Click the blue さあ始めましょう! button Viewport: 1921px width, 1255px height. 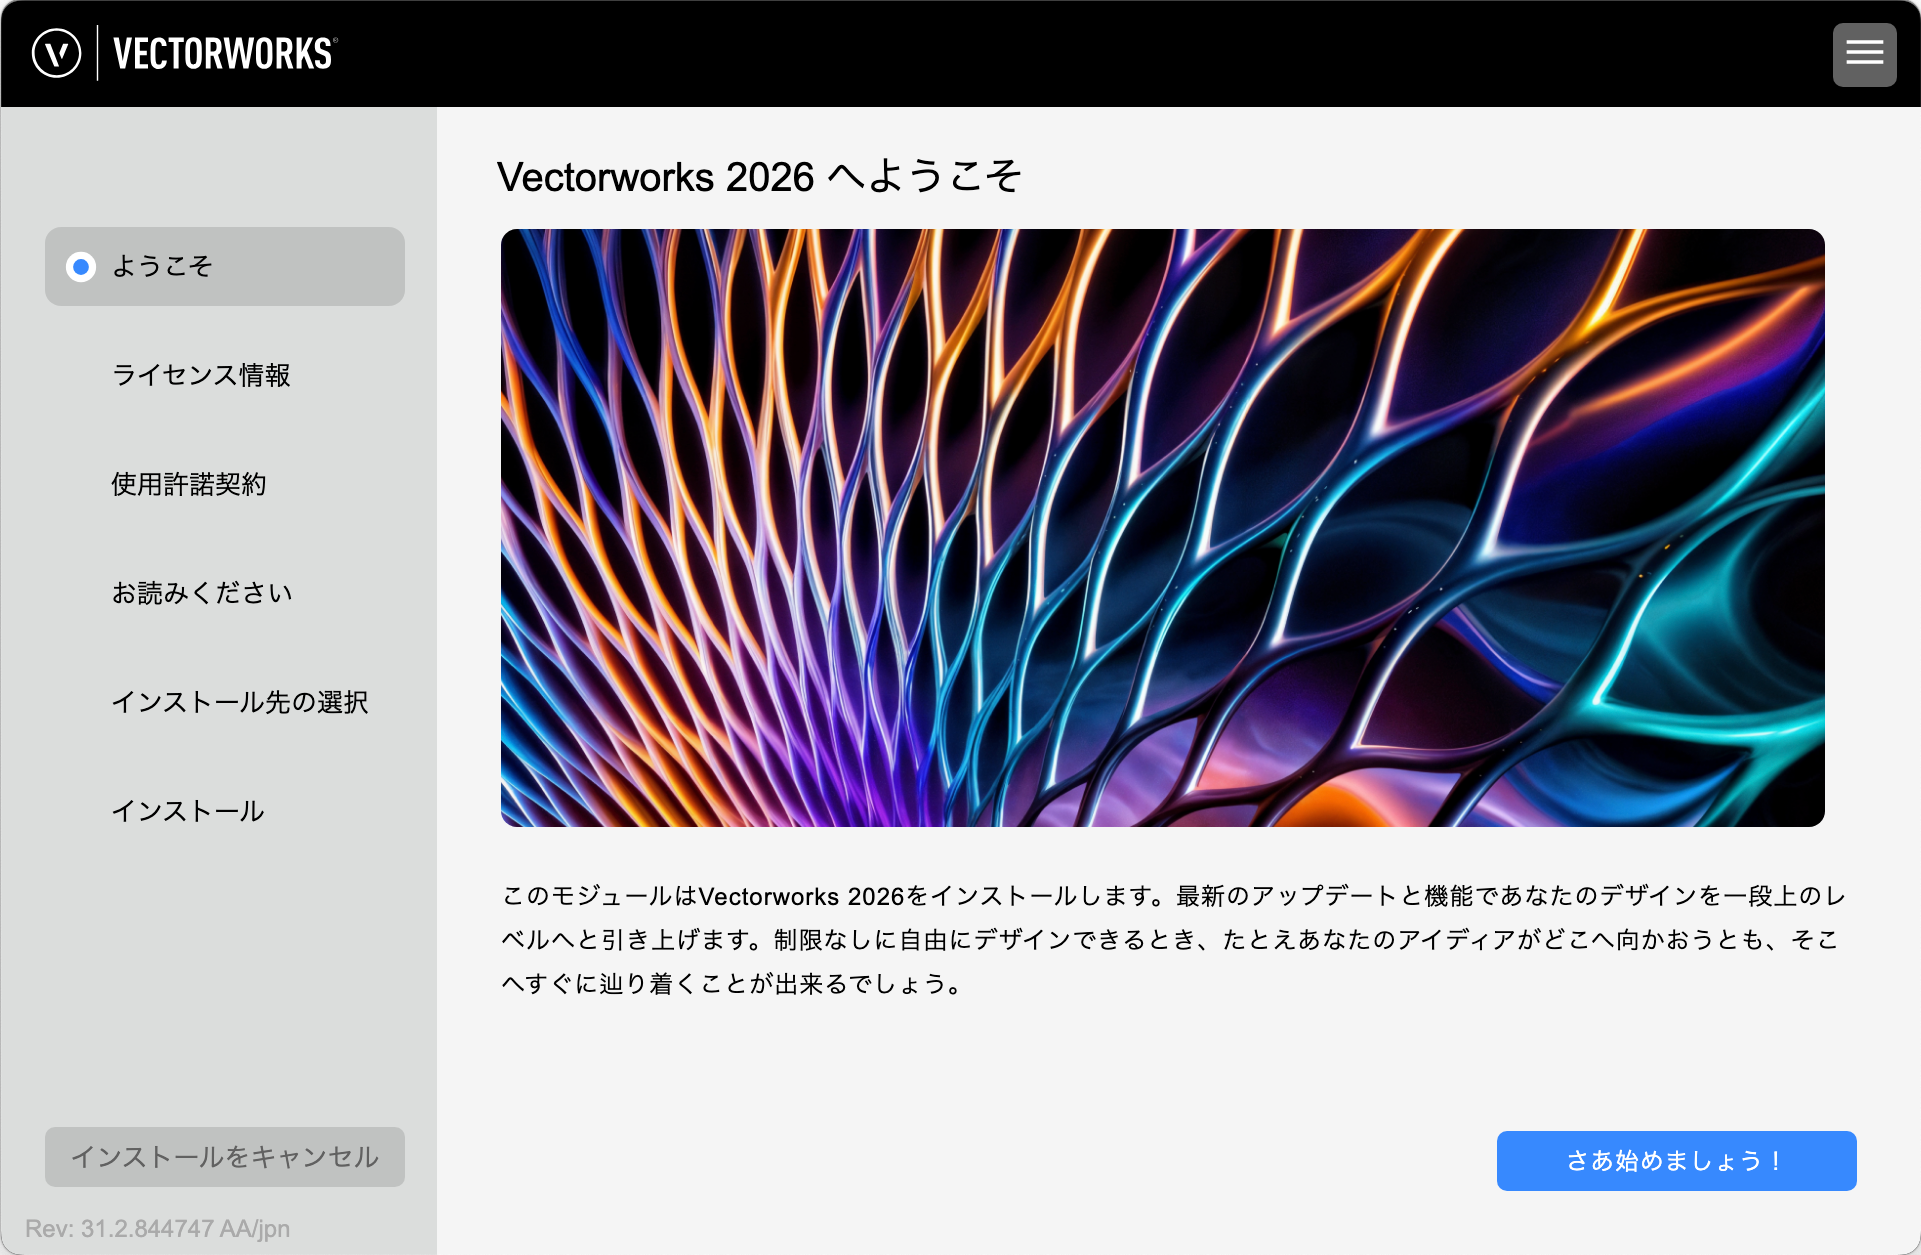click(1676, 1161)
